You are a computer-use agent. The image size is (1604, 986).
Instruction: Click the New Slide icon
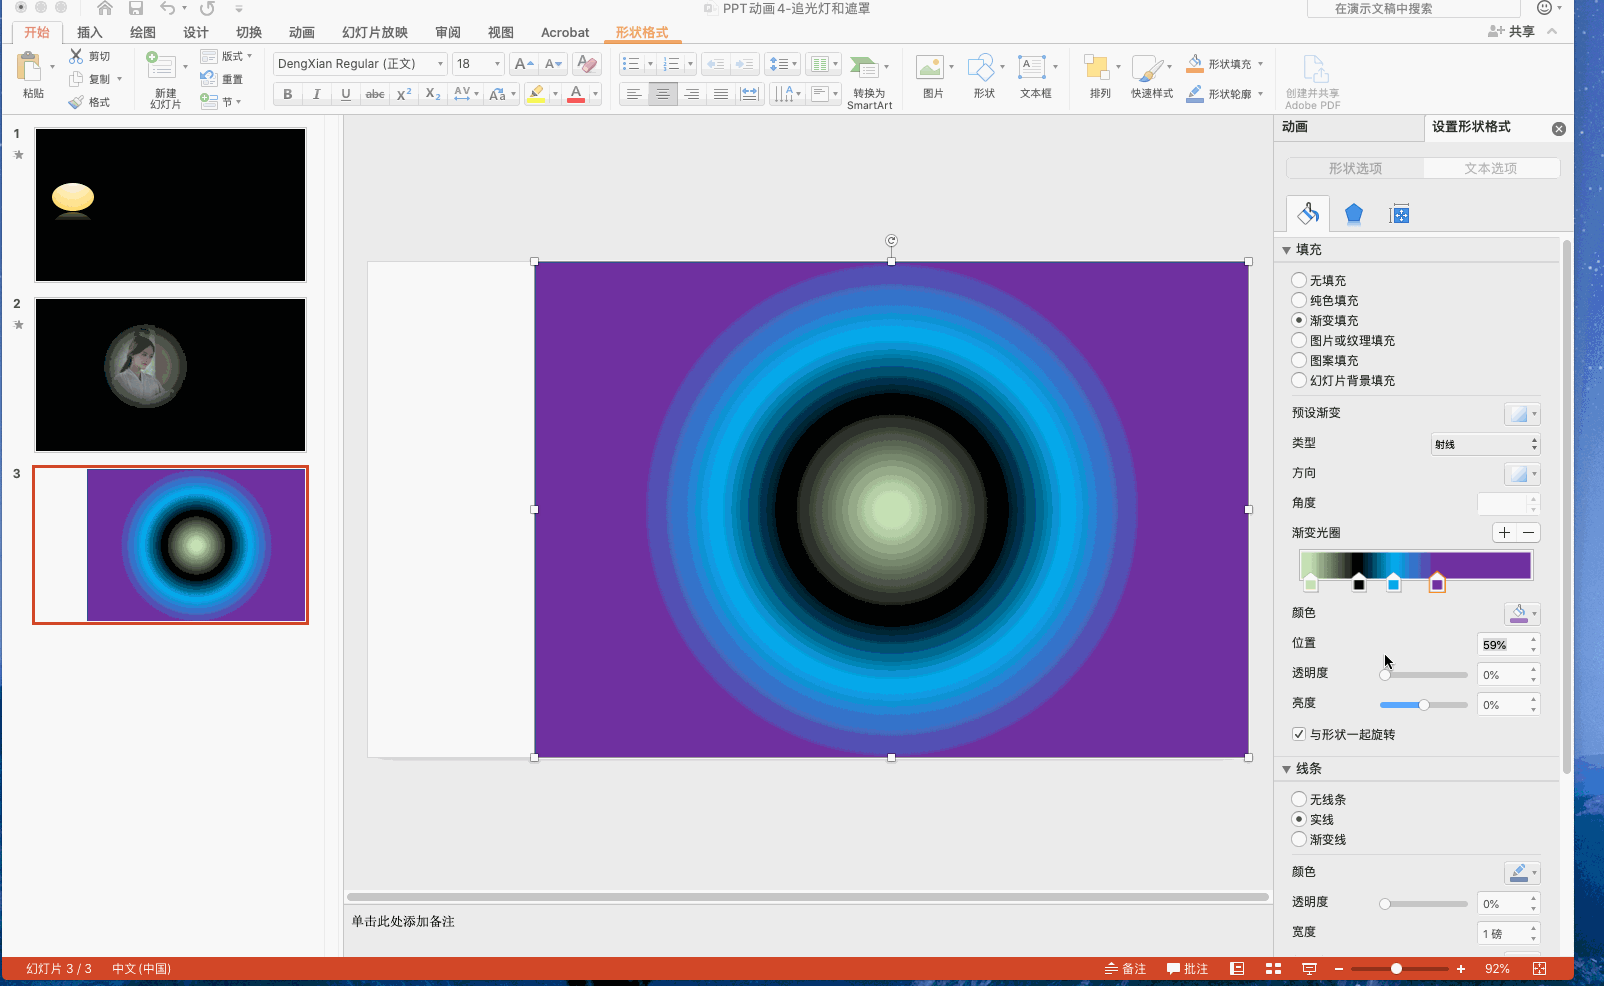pyautogui.click(x=162, y=67)
